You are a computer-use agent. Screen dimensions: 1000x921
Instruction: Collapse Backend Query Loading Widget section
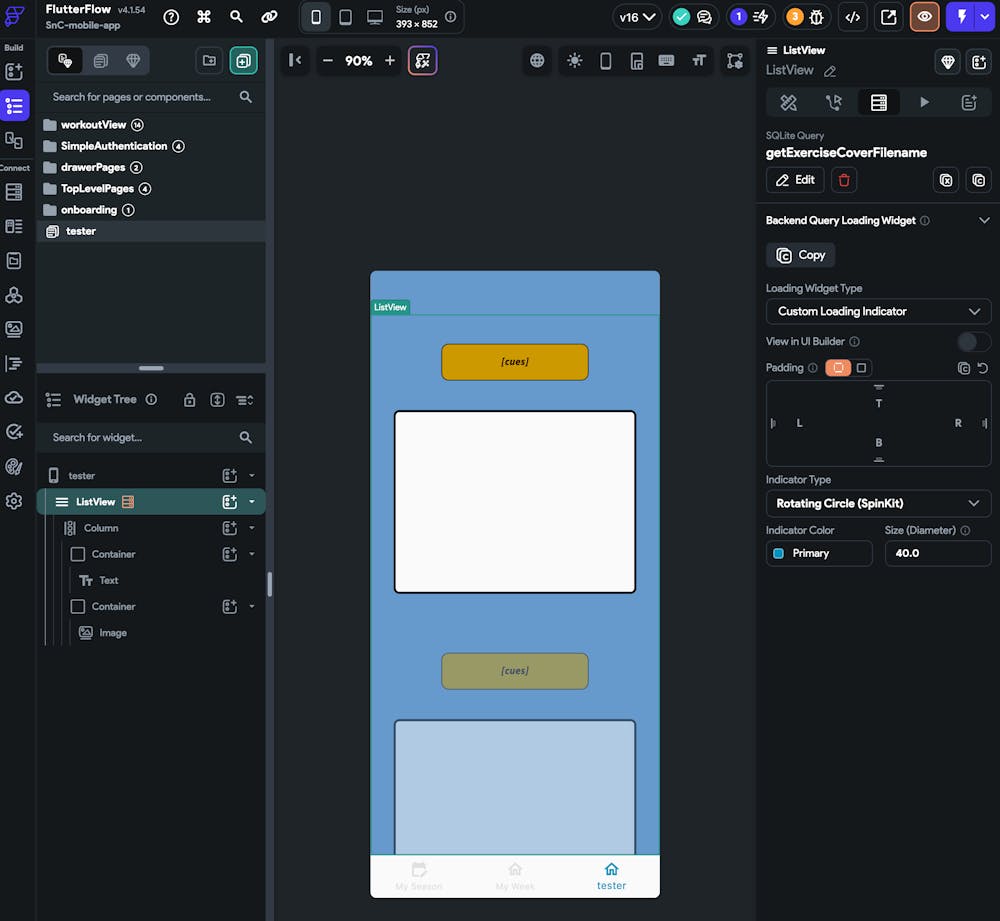click(x=984, y=221)
